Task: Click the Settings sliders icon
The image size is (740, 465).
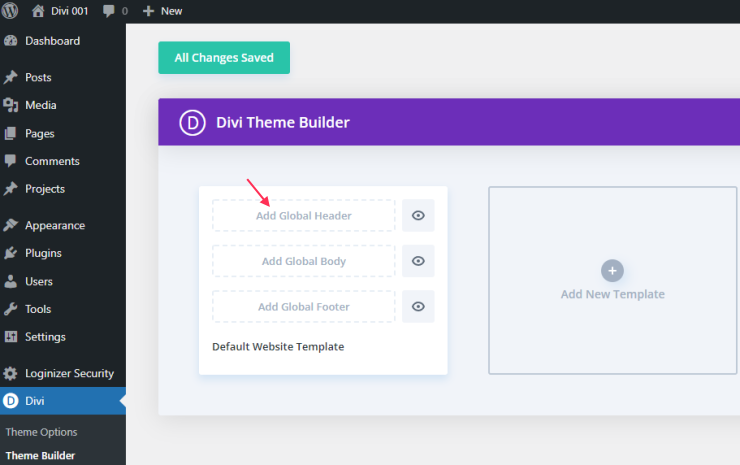Action: [10, 337]
